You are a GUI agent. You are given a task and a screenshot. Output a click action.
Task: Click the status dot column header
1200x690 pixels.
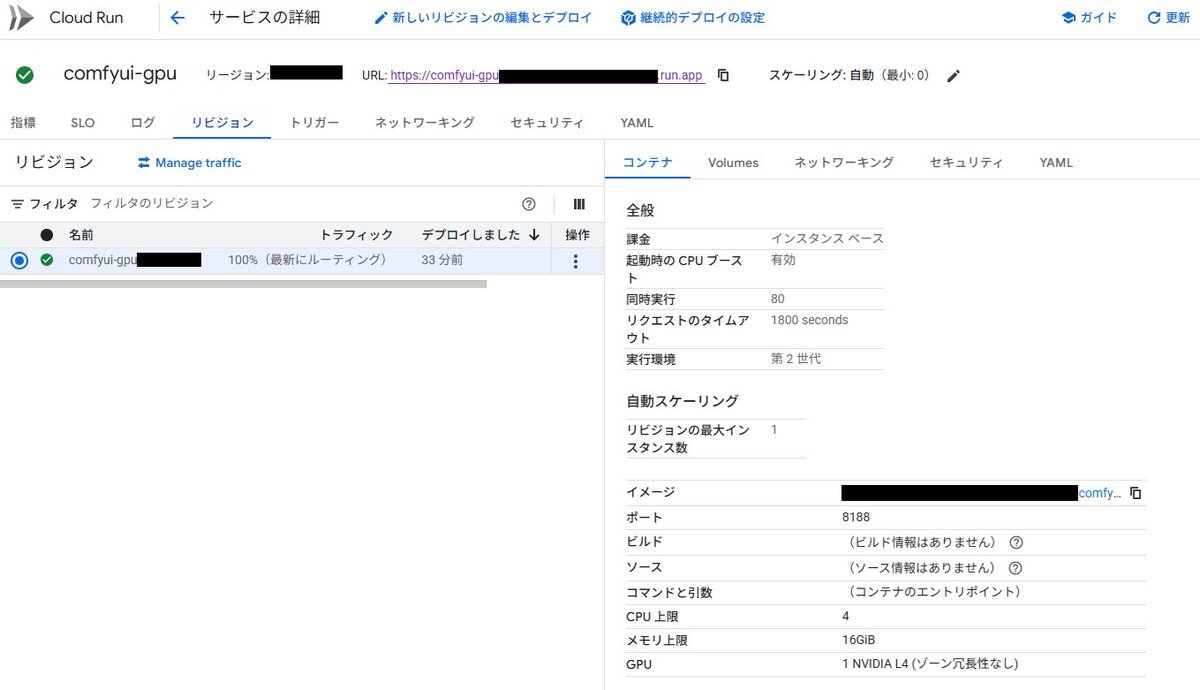(47, 235)
